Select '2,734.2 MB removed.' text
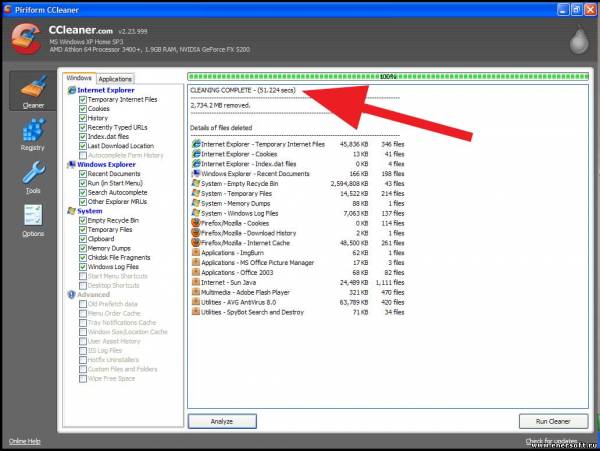600x451 pixels. (x=220, y=105)
